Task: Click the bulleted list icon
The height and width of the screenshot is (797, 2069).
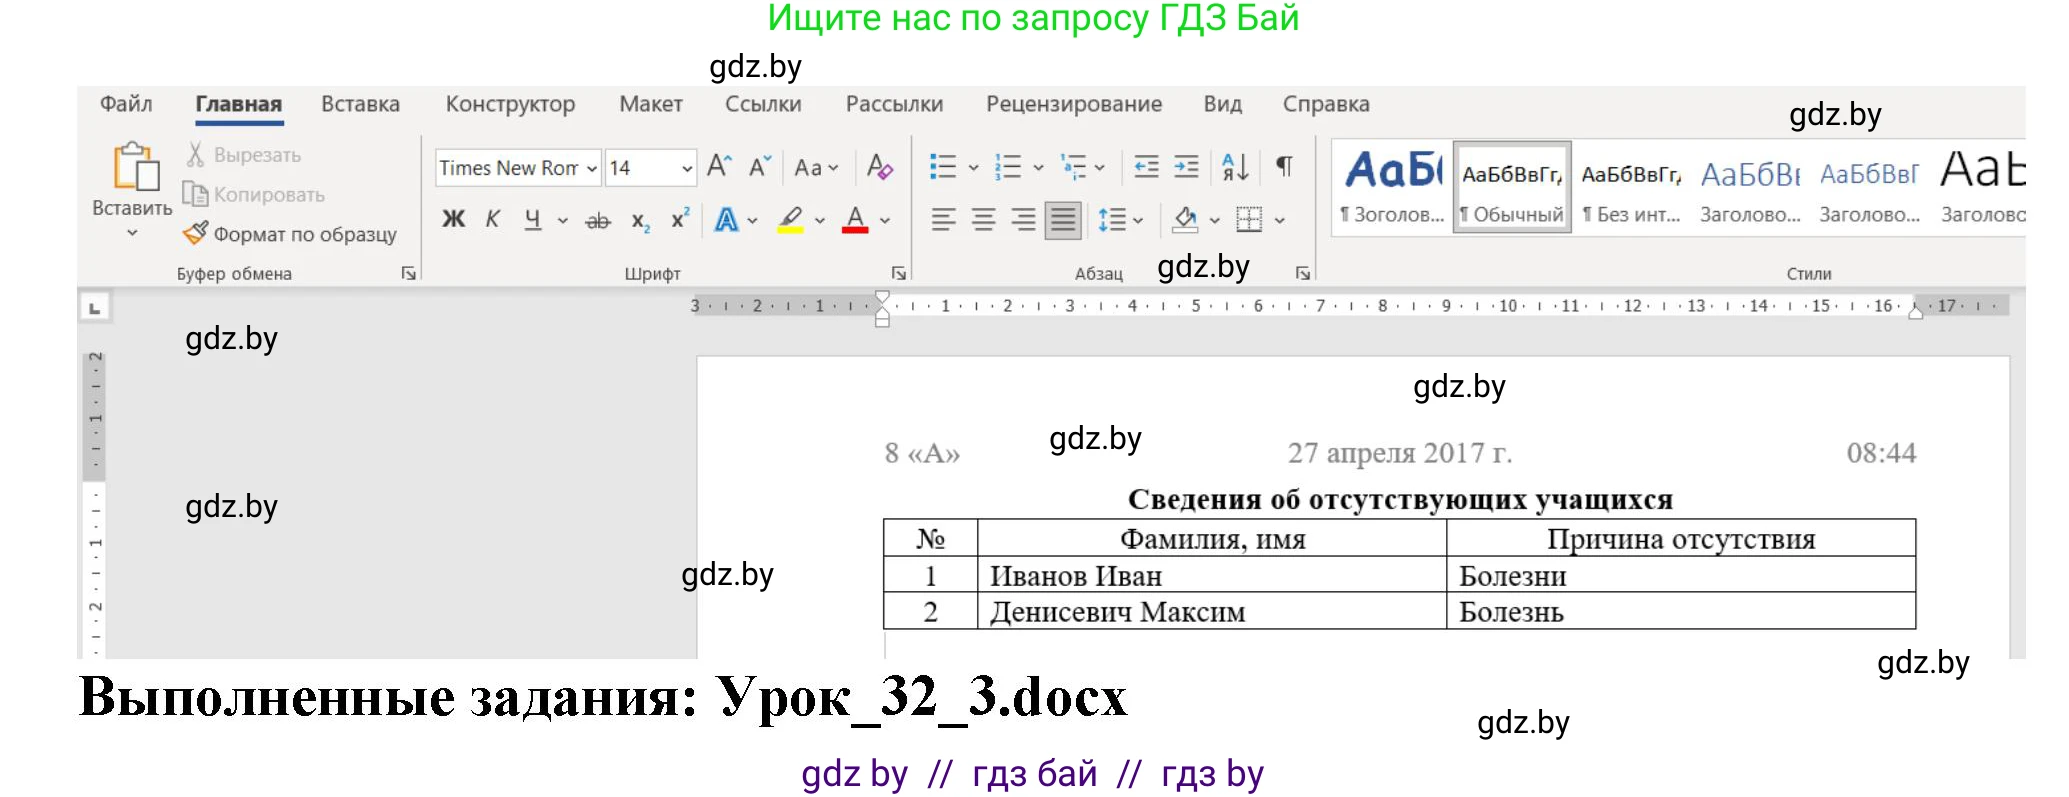Action: [943, 167]
